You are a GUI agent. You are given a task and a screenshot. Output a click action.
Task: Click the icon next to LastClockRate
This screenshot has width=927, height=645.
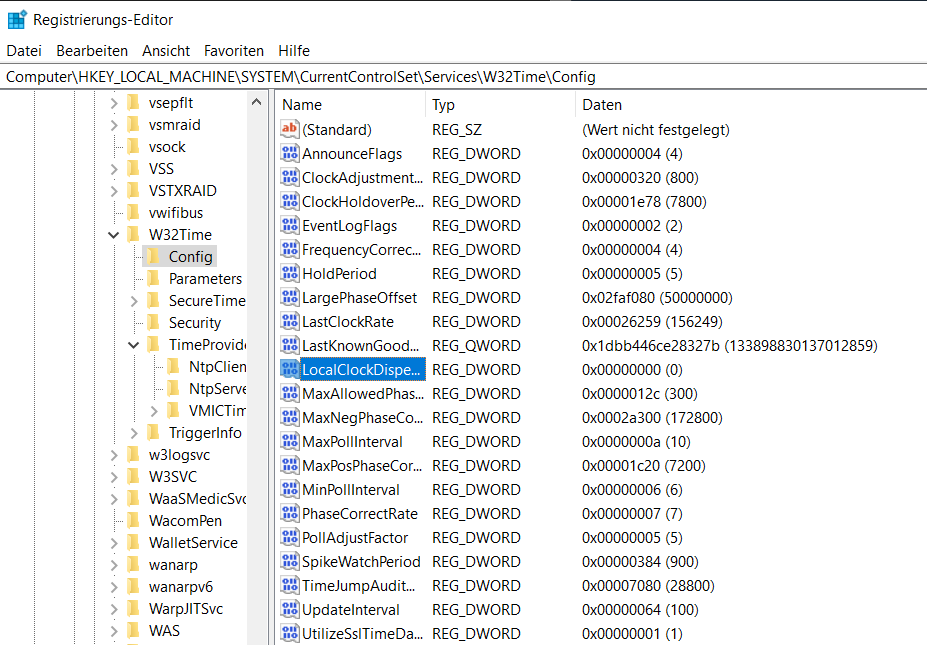coord(290,322)
